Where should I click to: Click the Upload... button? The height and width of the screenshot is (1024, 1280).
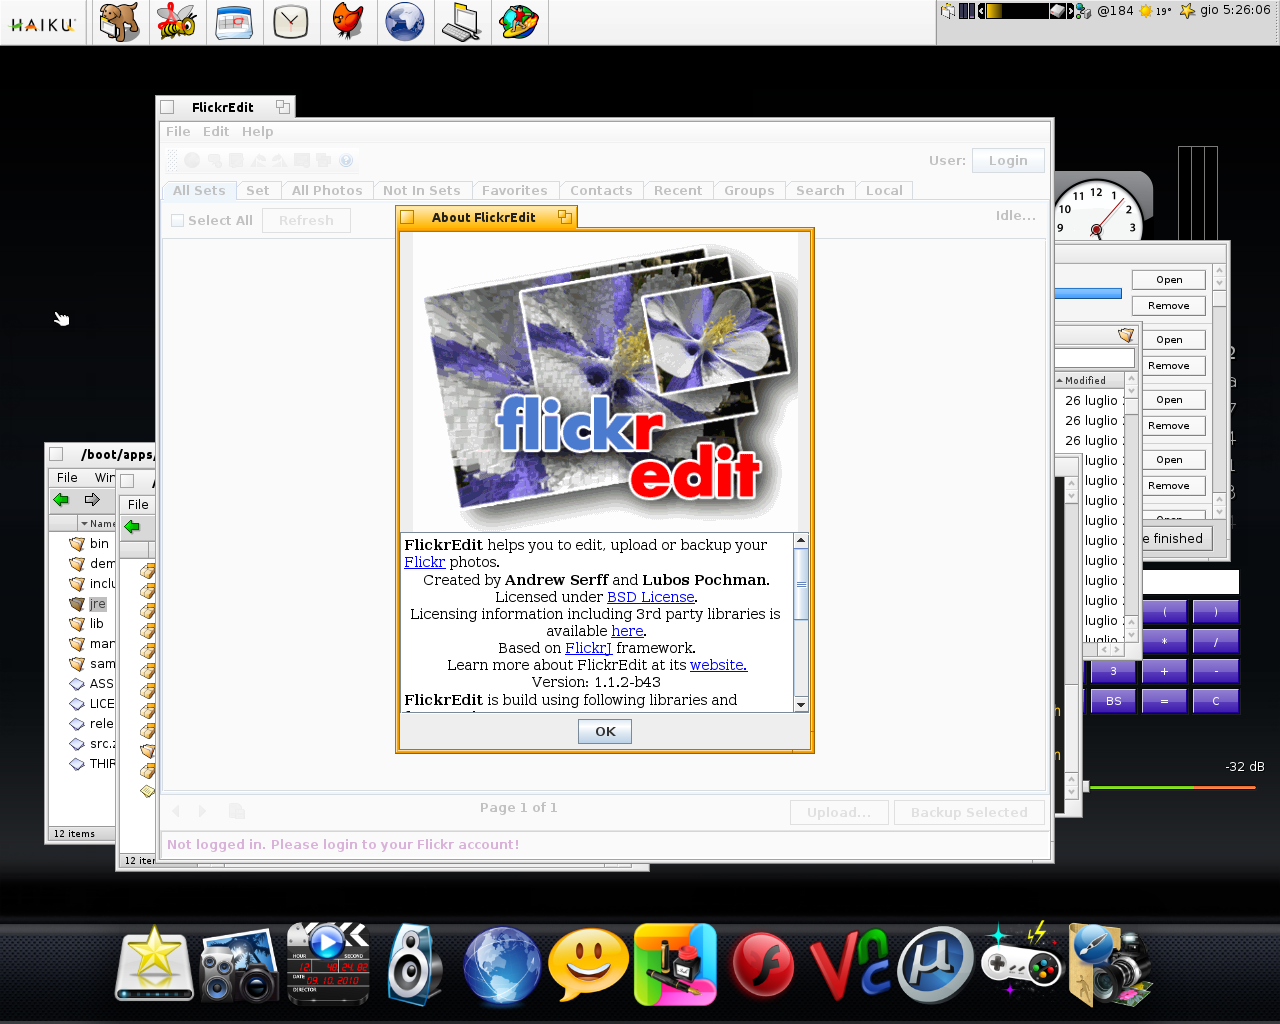[839, 812]
